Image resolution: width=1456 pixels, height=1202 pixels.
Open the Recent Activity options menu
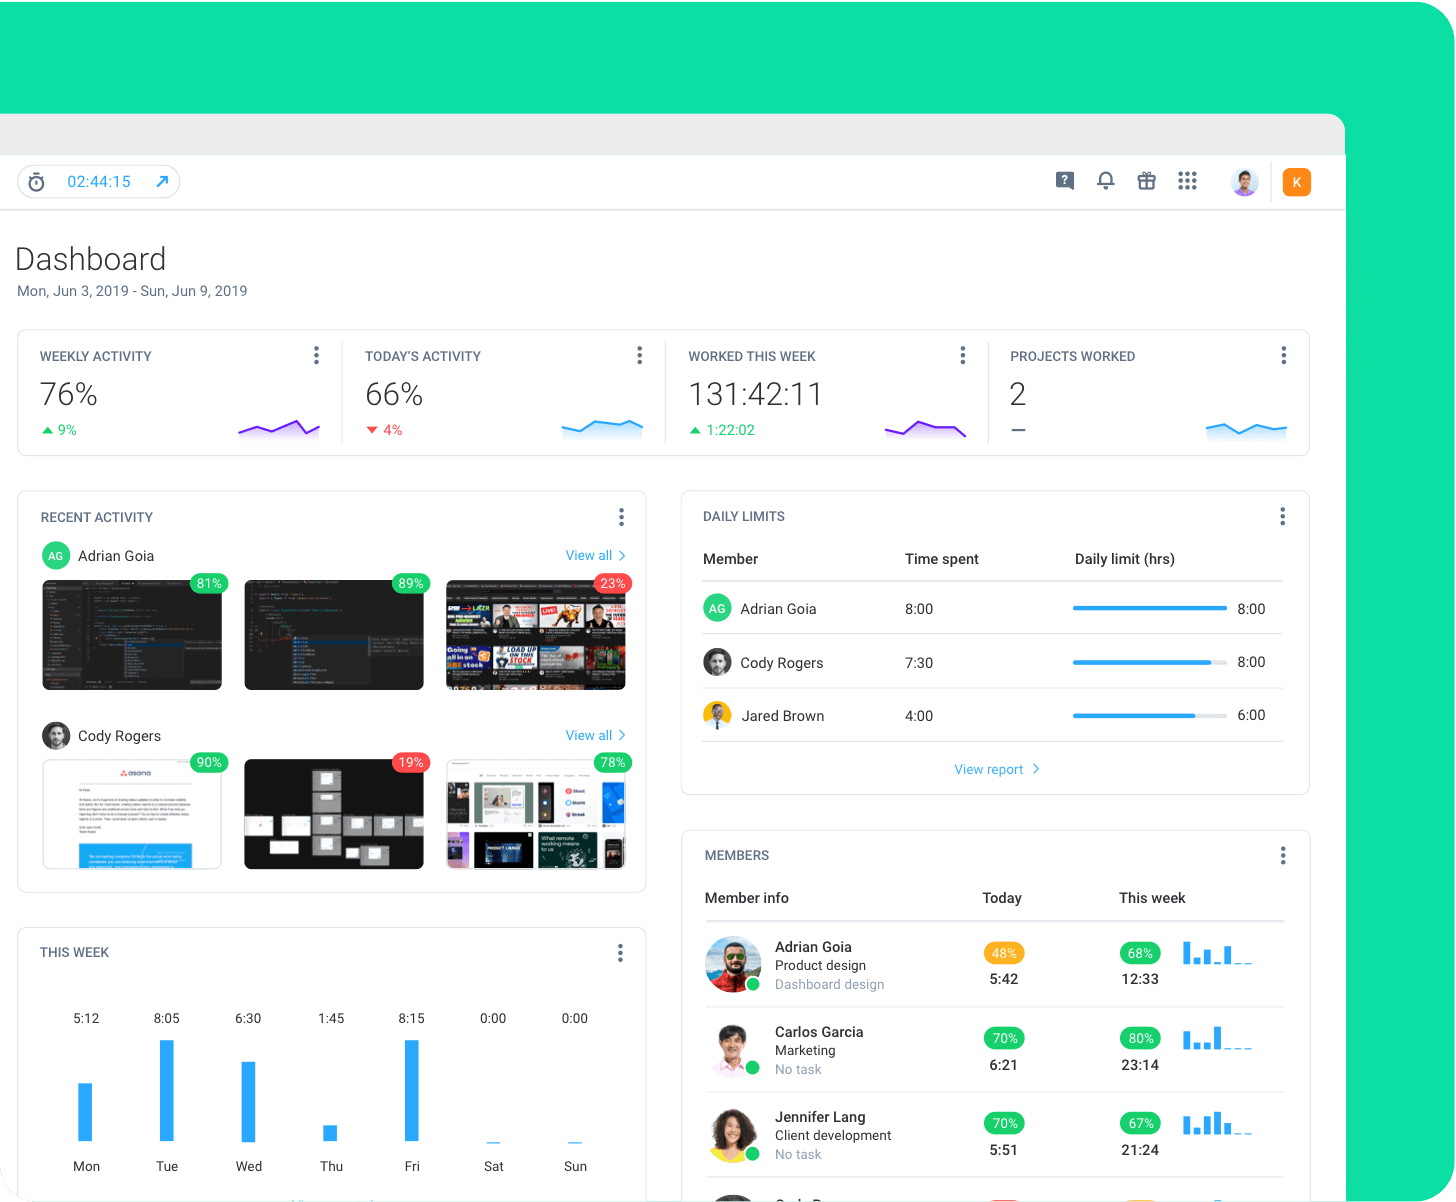(621, 516)
